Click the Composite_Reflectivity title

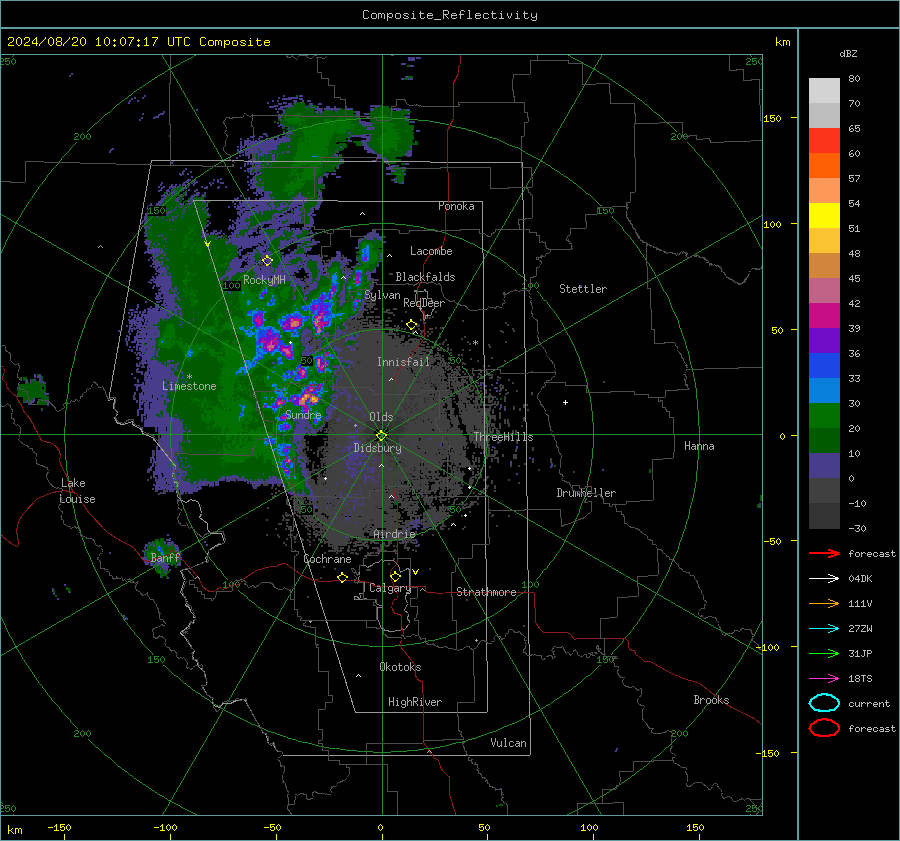pyautogui.click(x=449, y=15)
